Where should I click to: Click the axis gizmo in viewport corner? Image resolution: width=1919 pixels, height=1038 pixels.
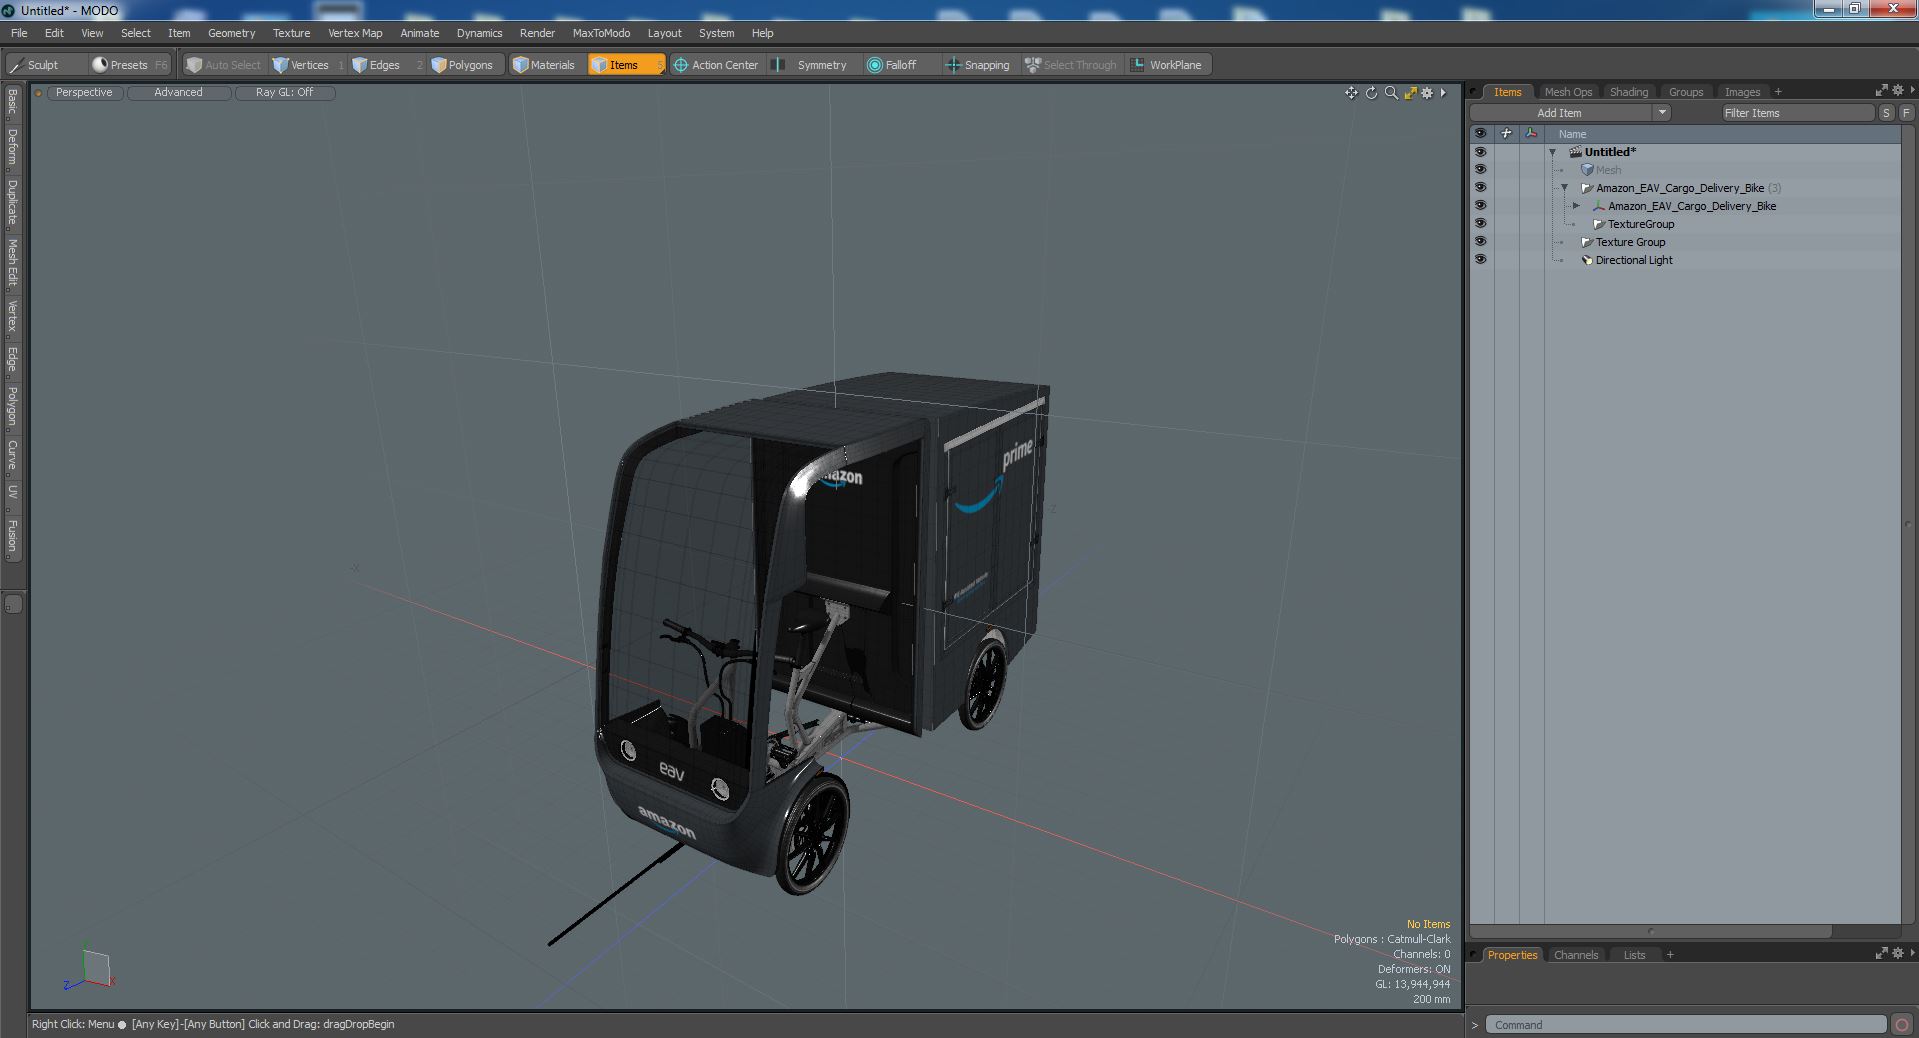90,968
